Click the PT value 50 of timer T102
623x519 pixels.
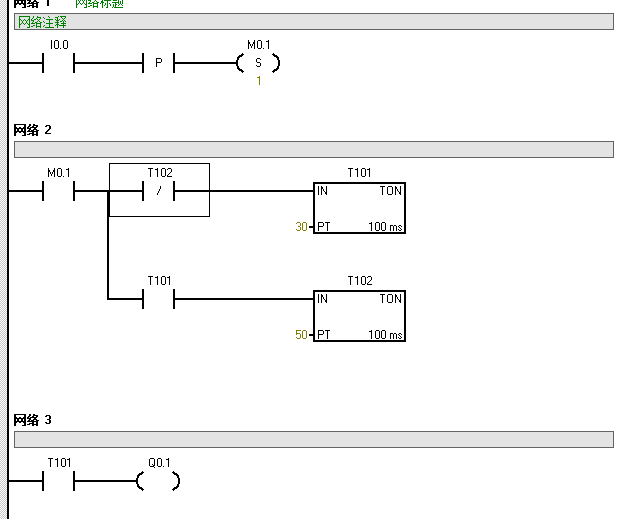301,334
